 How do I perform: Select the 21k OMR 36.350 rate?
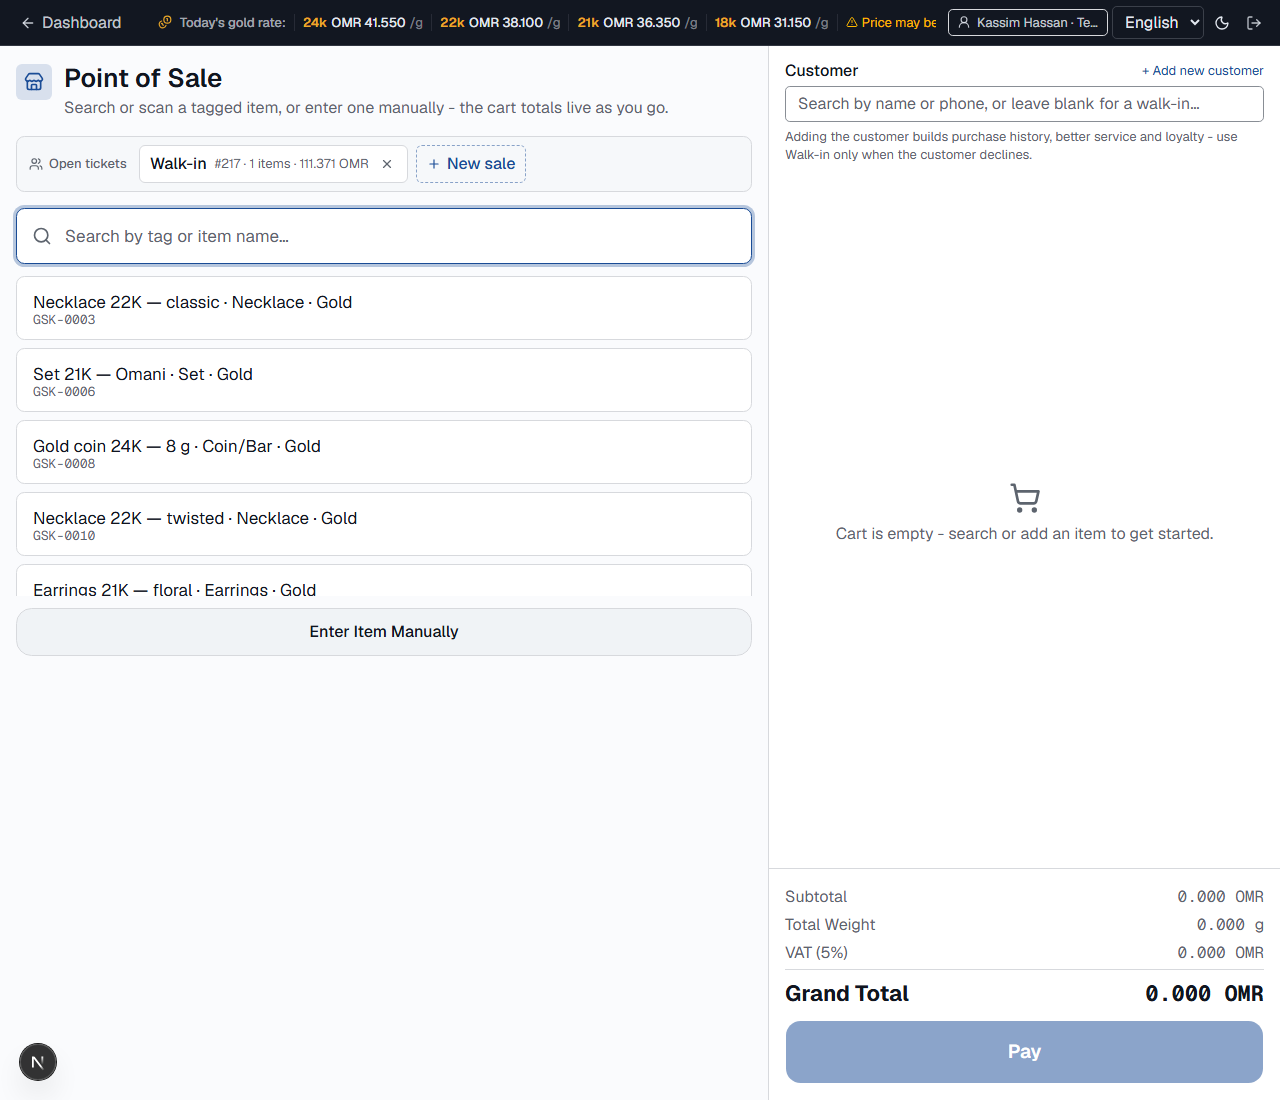pyautogui.click(x=637, y=22)
